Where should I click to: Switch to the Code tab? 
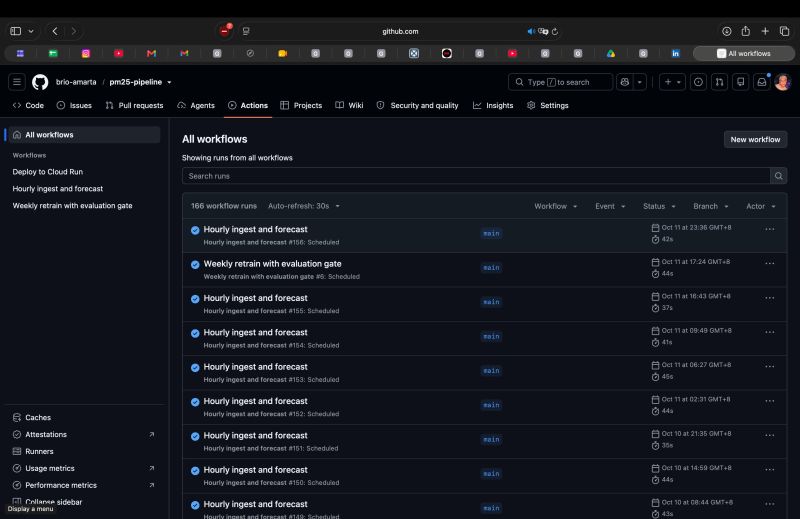click(x=29, y=105)
